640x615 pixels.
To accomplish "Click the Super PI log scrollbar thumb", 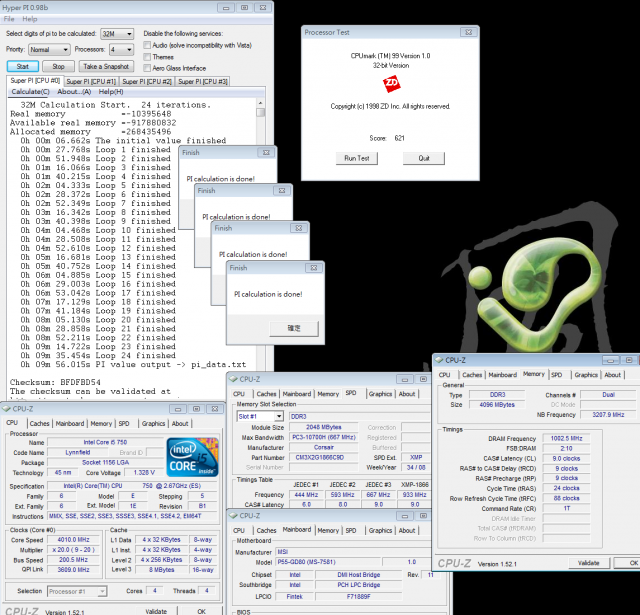I will point(260,112).
